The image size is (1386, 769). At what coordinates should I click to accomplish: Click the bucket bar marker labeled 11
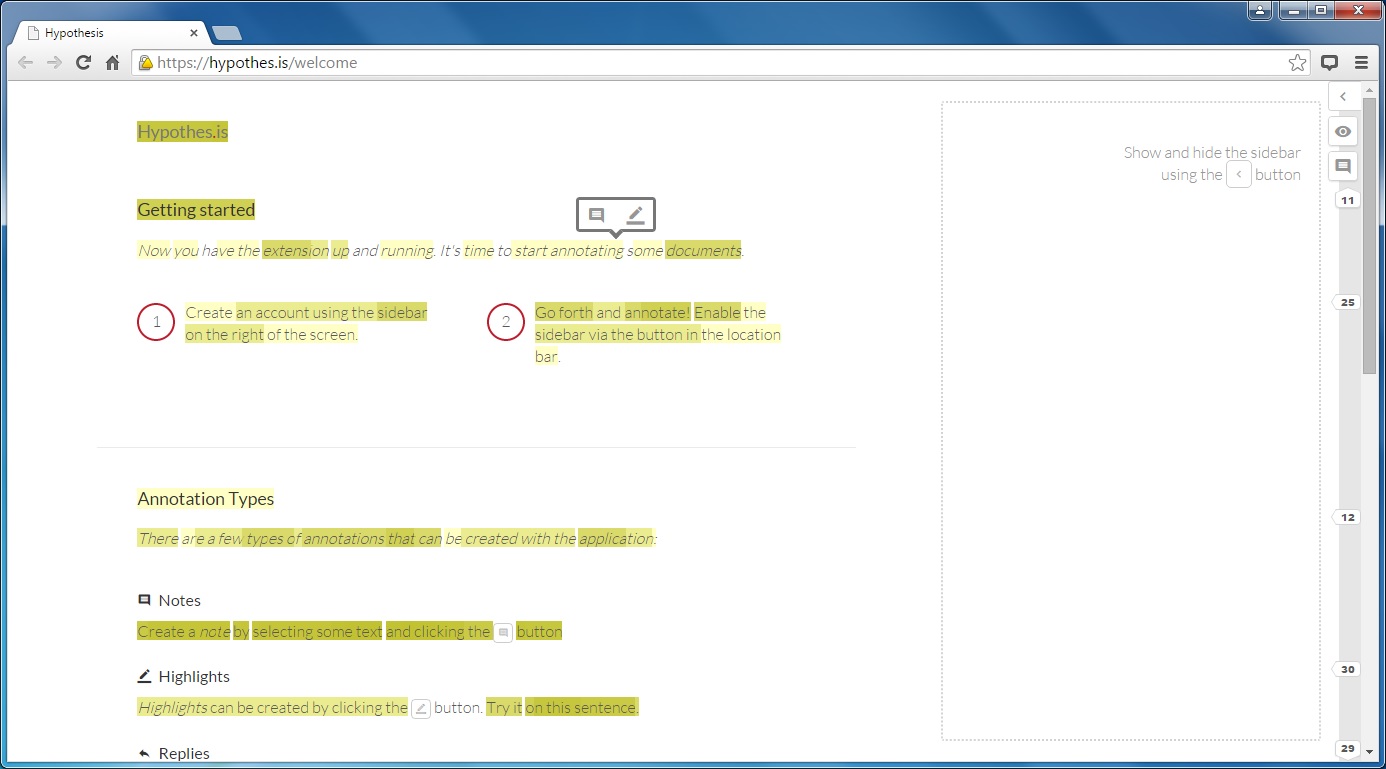pyautogui.click(x=1347, y=200)
